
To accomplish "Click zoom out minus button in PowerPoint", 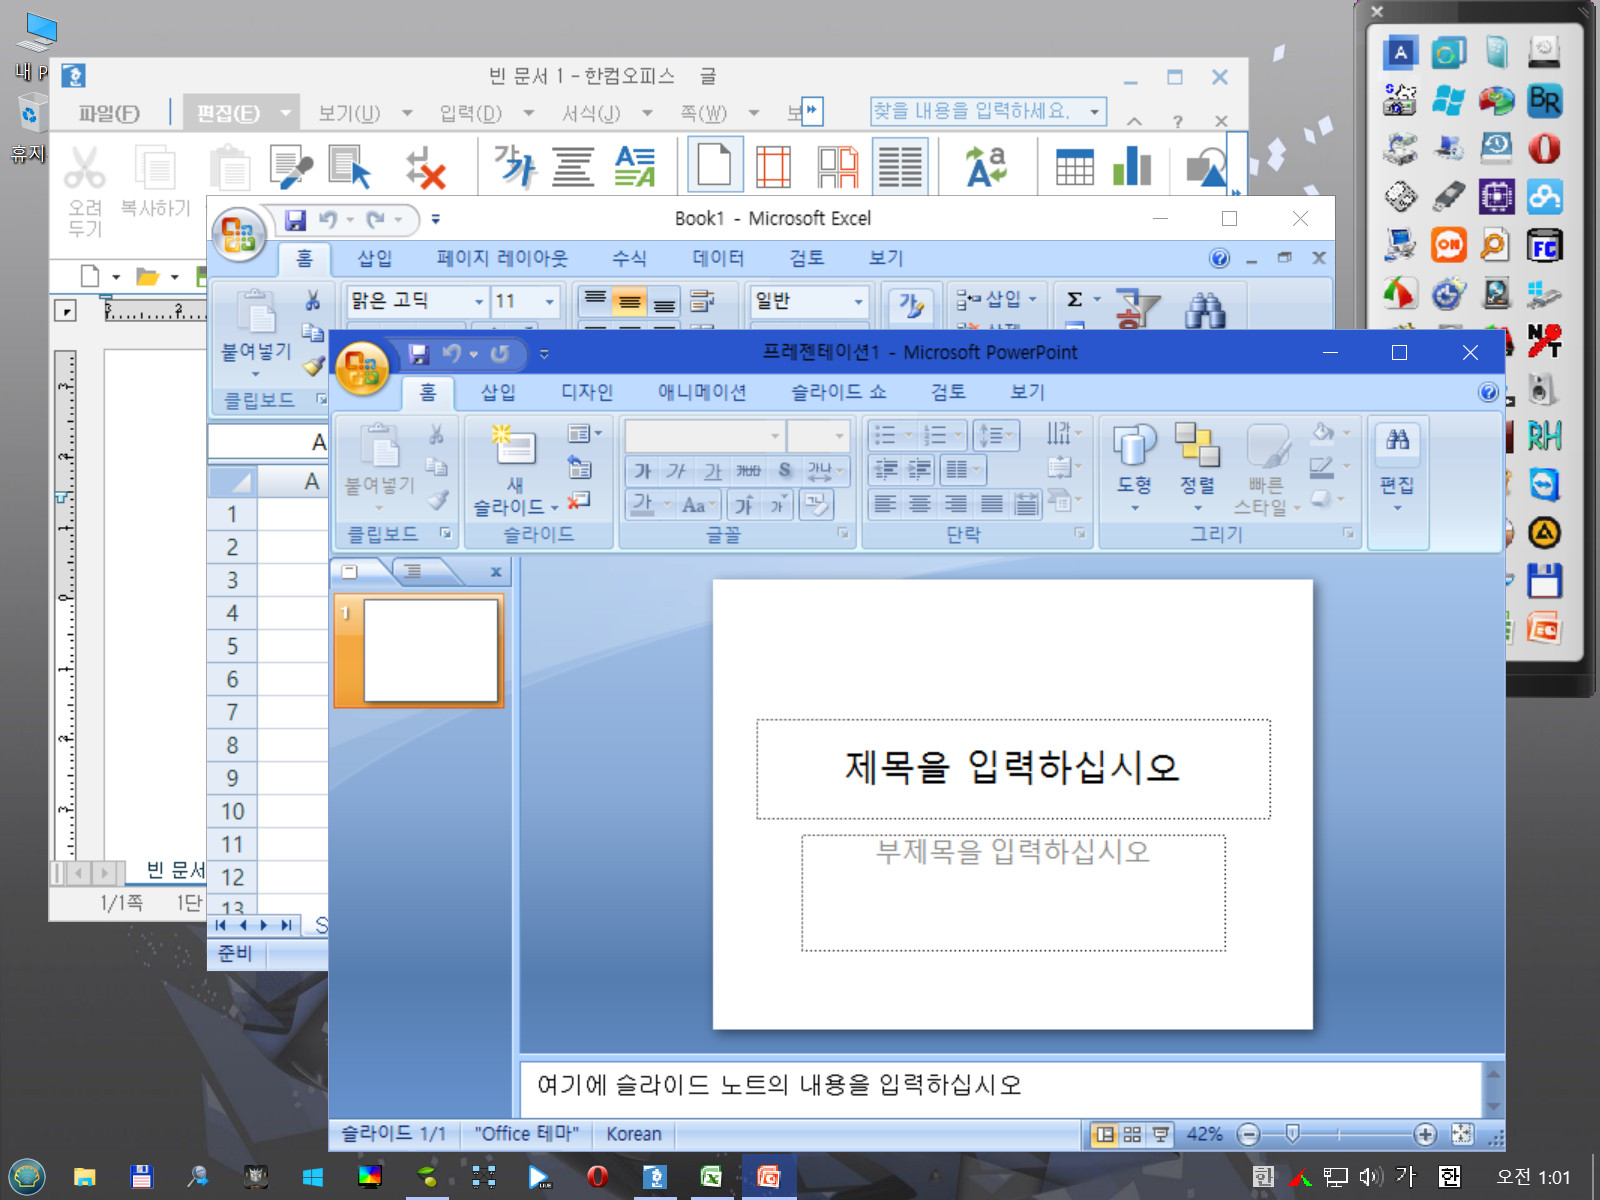I will pos(1248,1134).
